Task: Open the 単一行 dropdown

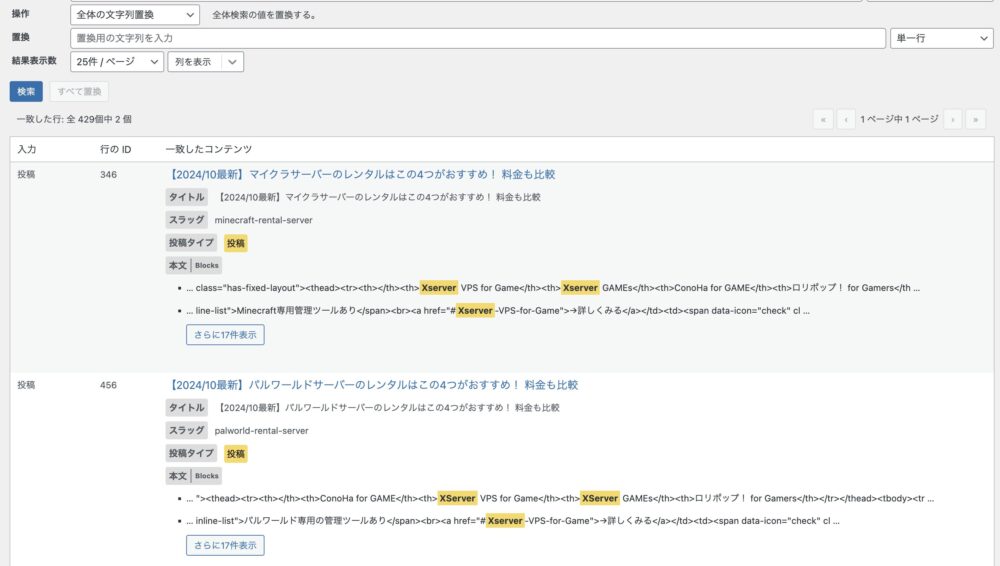Action: (x=941, y=38)
